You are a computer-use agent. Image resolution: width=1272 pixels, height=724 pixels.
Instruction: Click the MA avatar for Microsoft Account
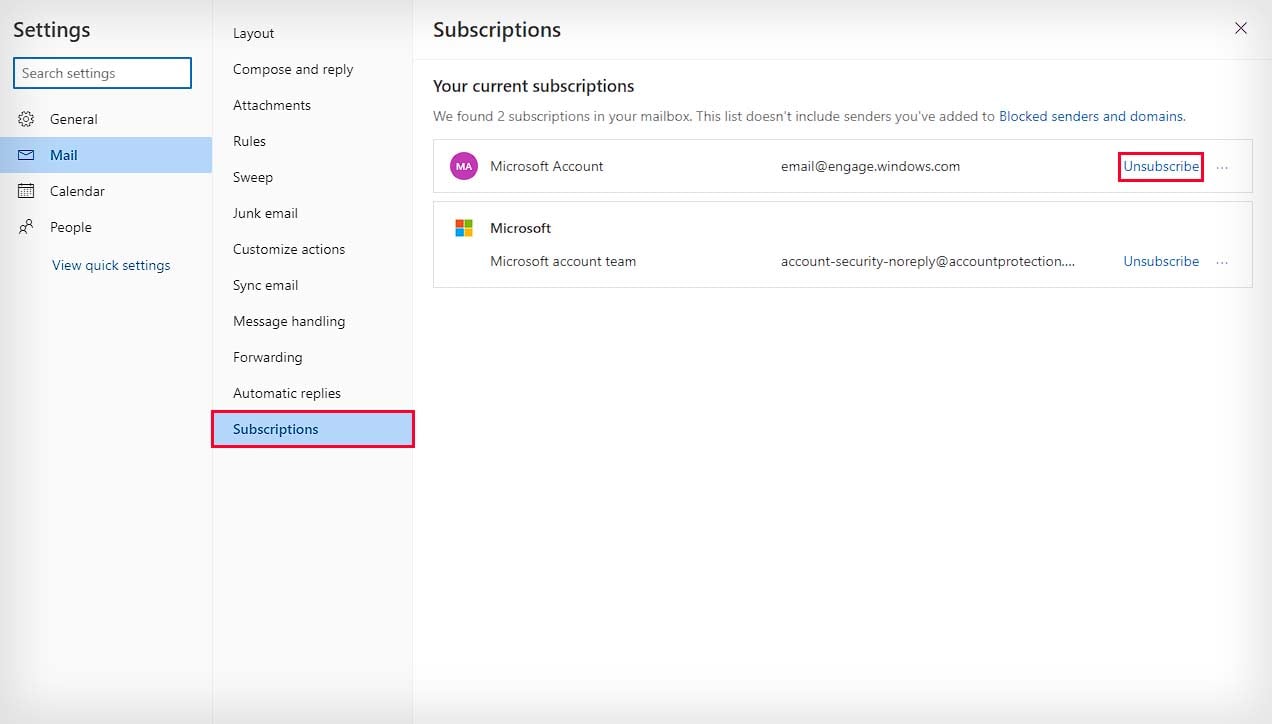point(464,166)
